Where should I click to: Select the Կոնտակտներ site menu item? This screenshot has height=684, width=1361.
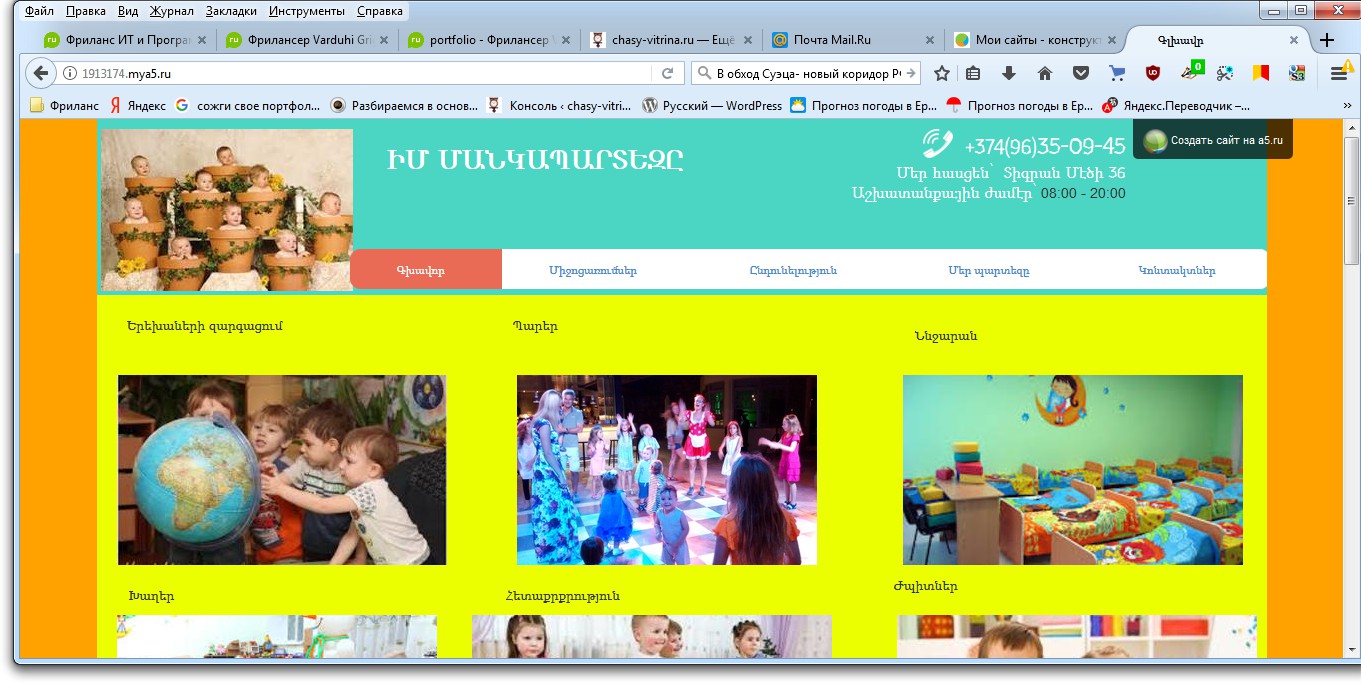(1177, 271)
